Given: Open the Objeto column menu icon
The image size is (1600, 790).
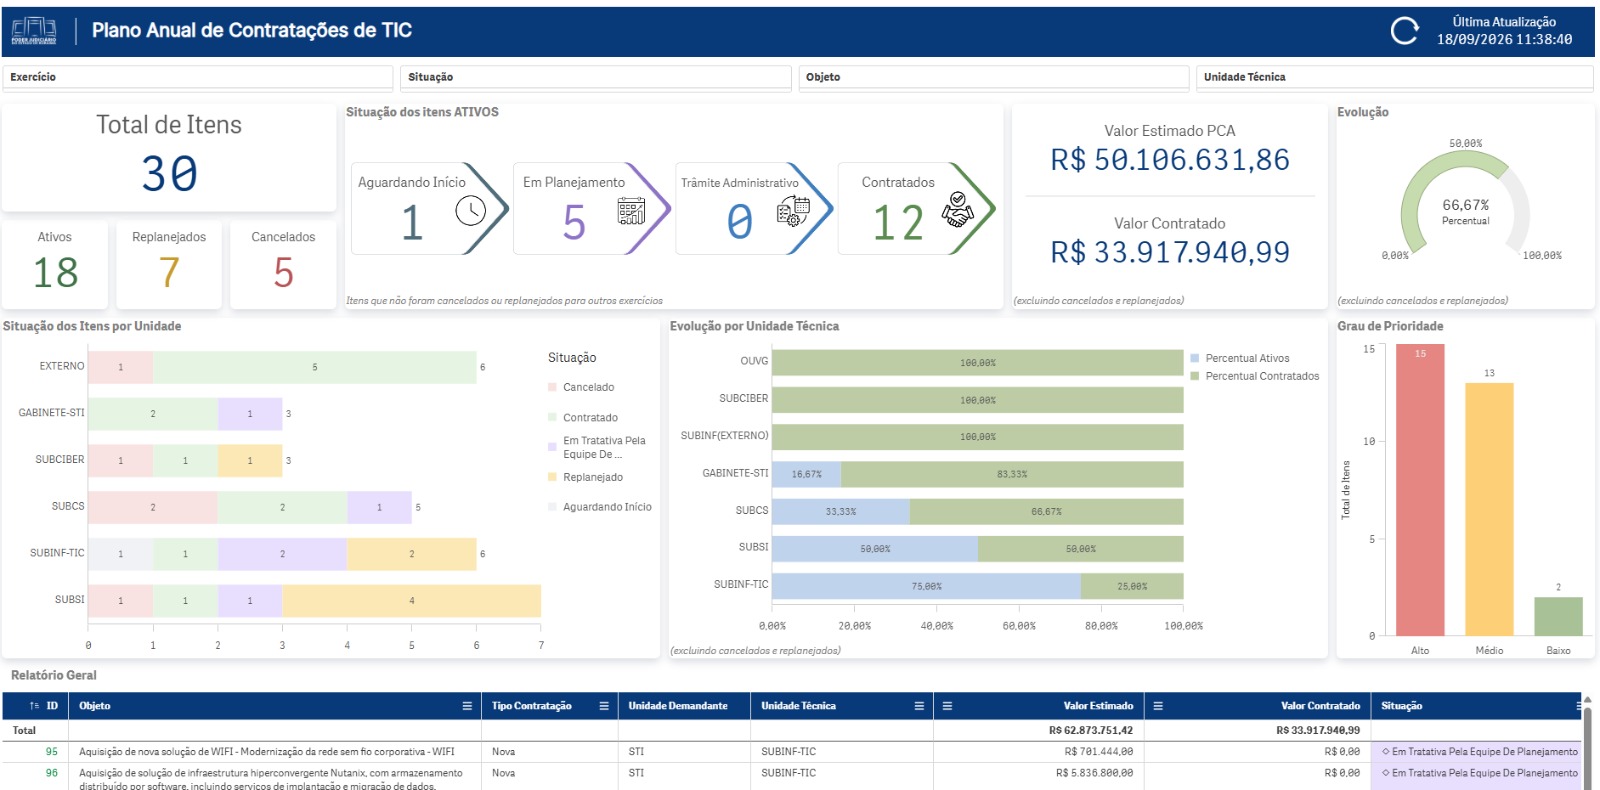Looking at the screenshot, I should pyautogui.click(x=467, y=706).
